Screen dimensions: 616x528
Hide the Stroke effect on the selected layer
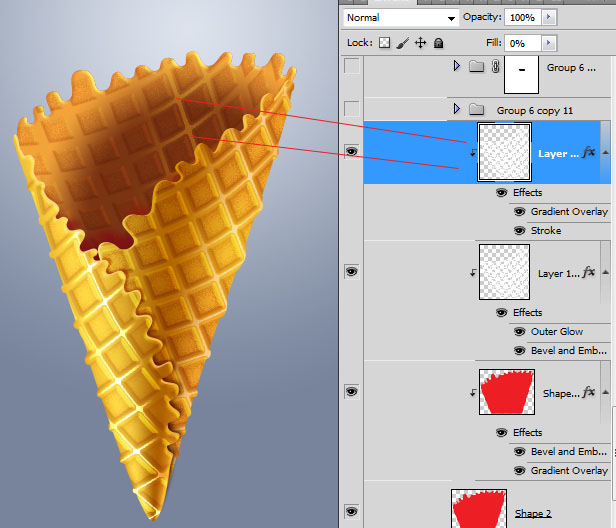click(x=519, y=231)
